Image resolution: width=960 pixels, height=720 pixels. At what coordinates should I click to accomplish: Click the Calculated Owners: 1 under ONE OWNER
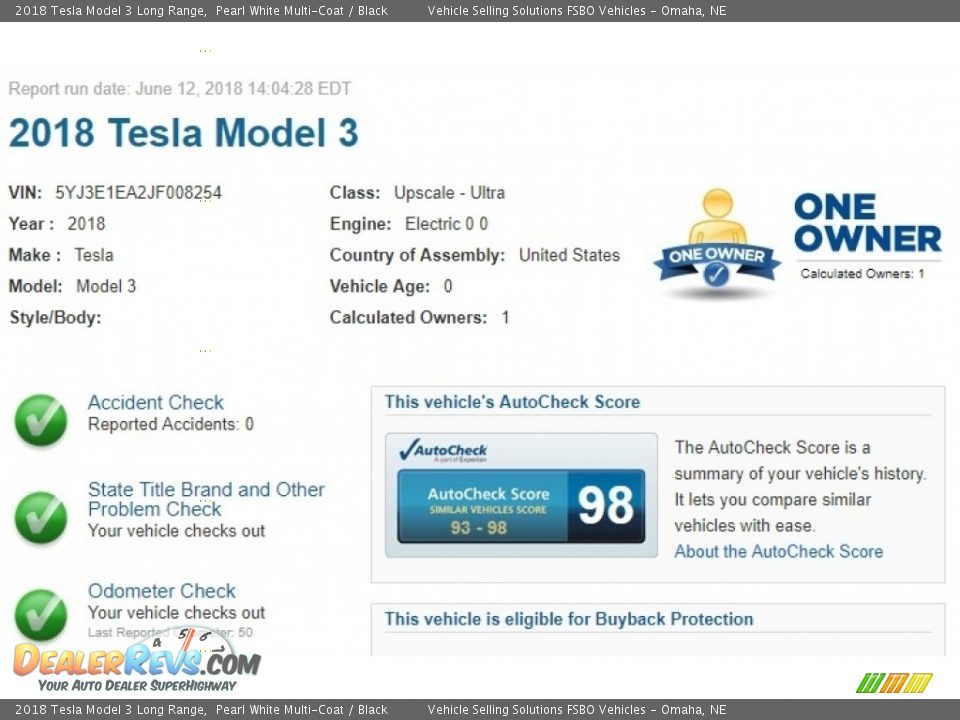tap(862, 274)
